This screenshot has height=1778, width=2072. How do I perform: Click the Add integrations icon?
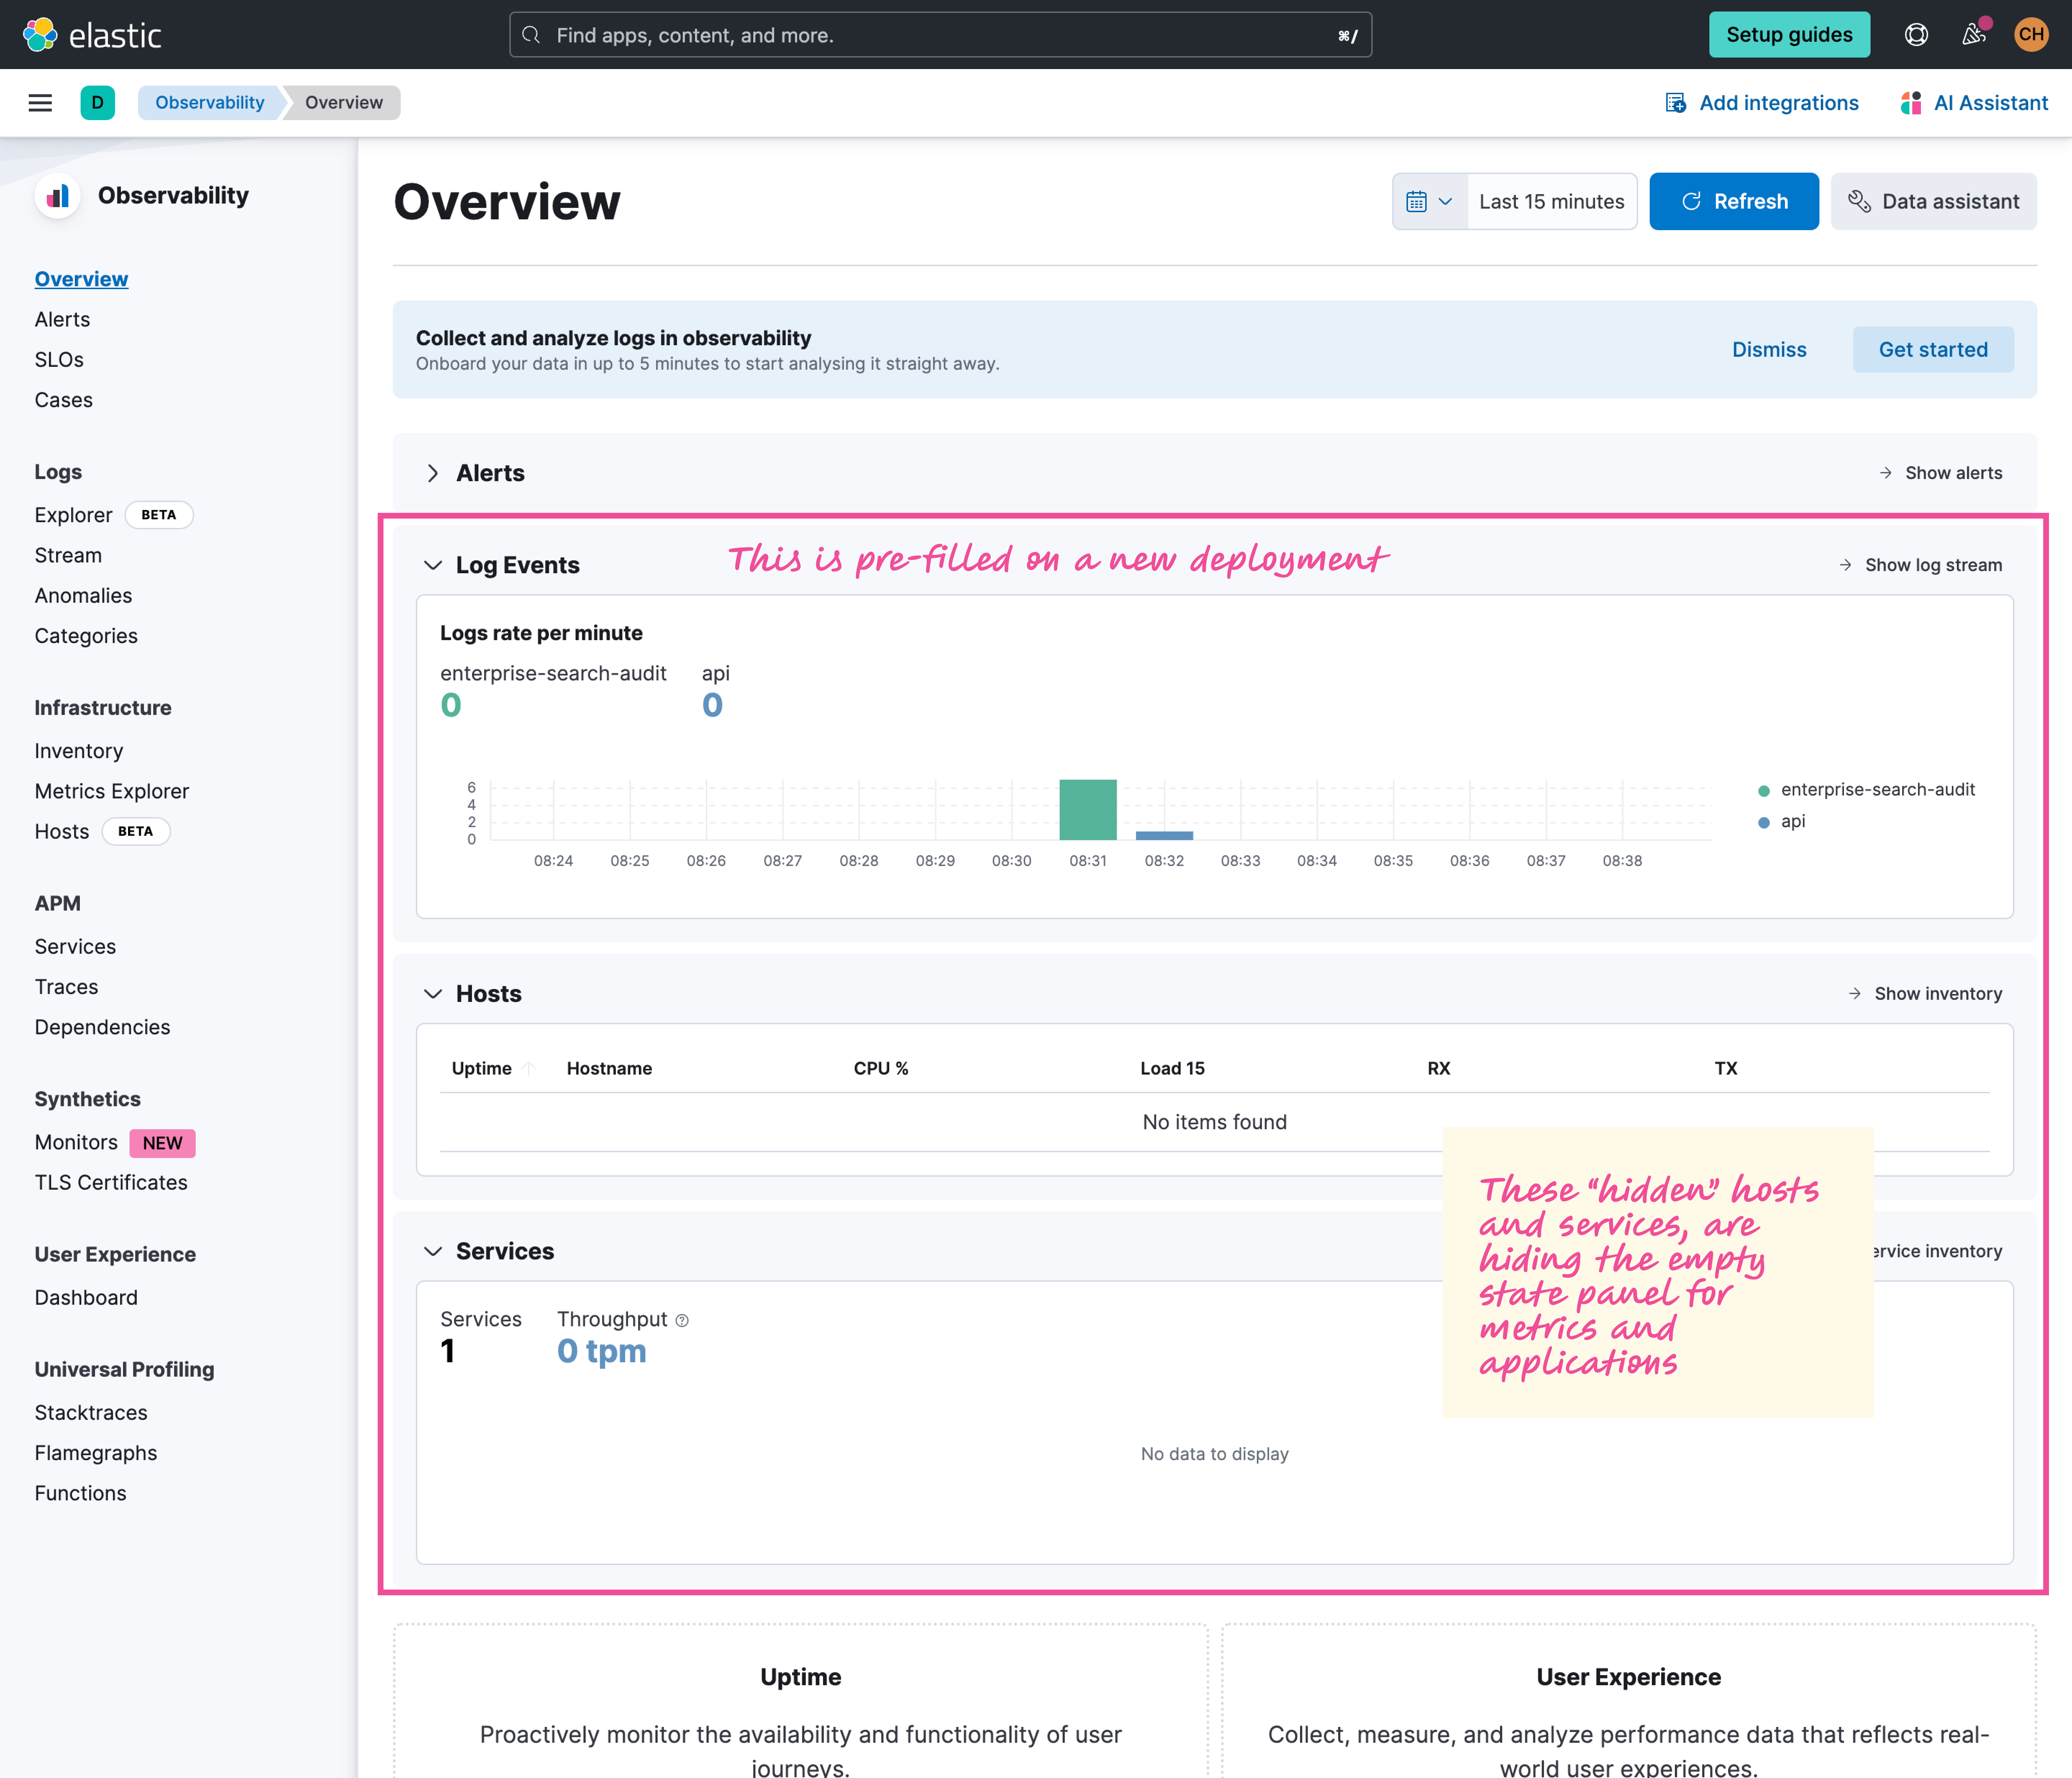point(1676,102)
